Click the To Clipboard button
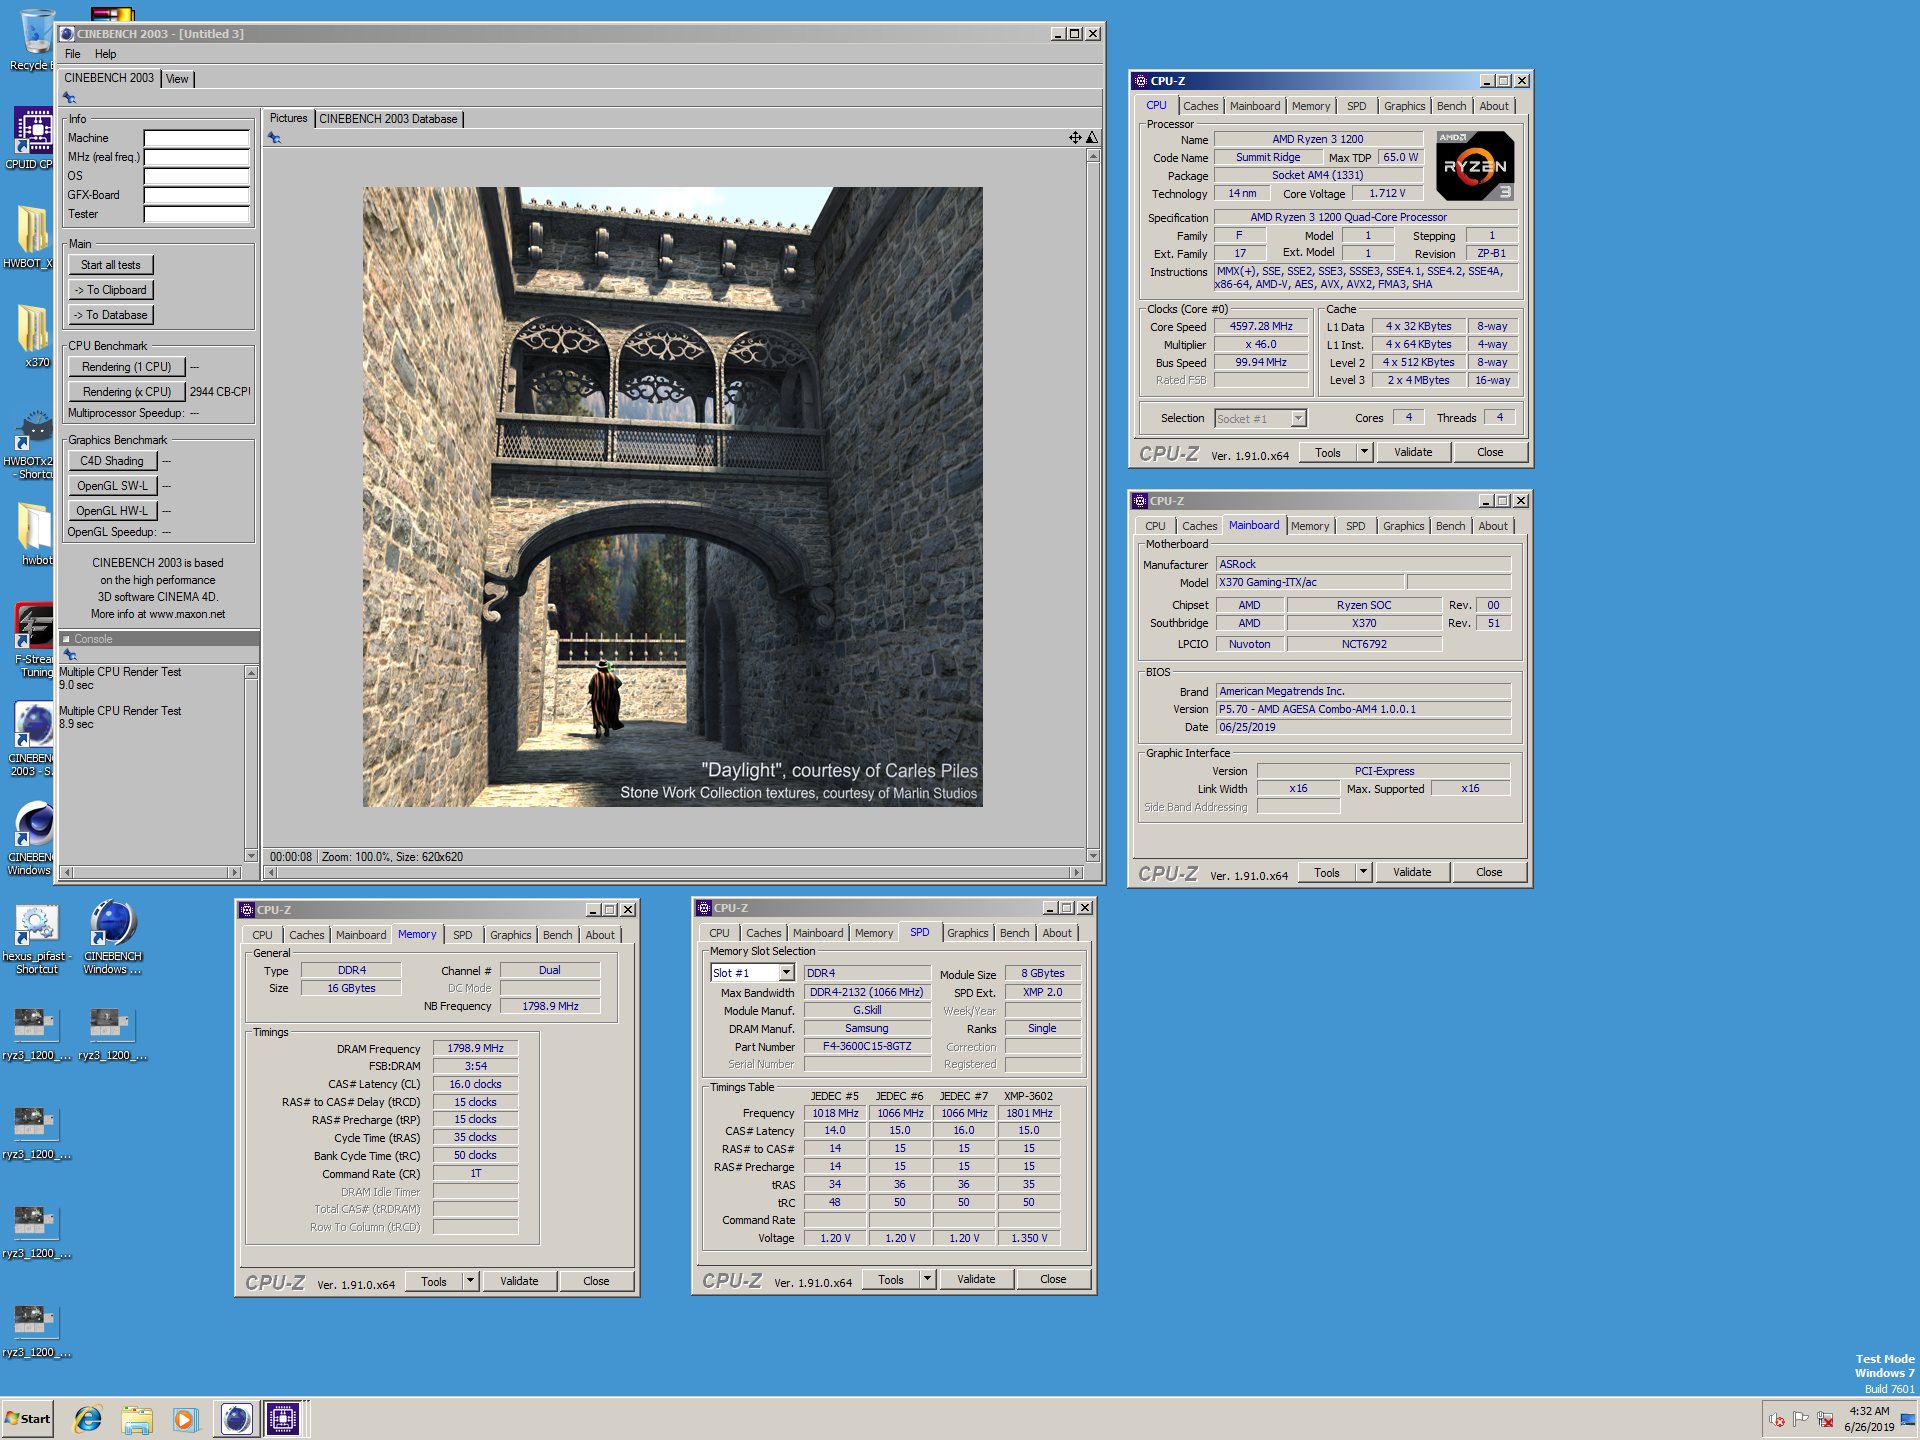Screen dimensions: 1920x1440 (111, 290)
